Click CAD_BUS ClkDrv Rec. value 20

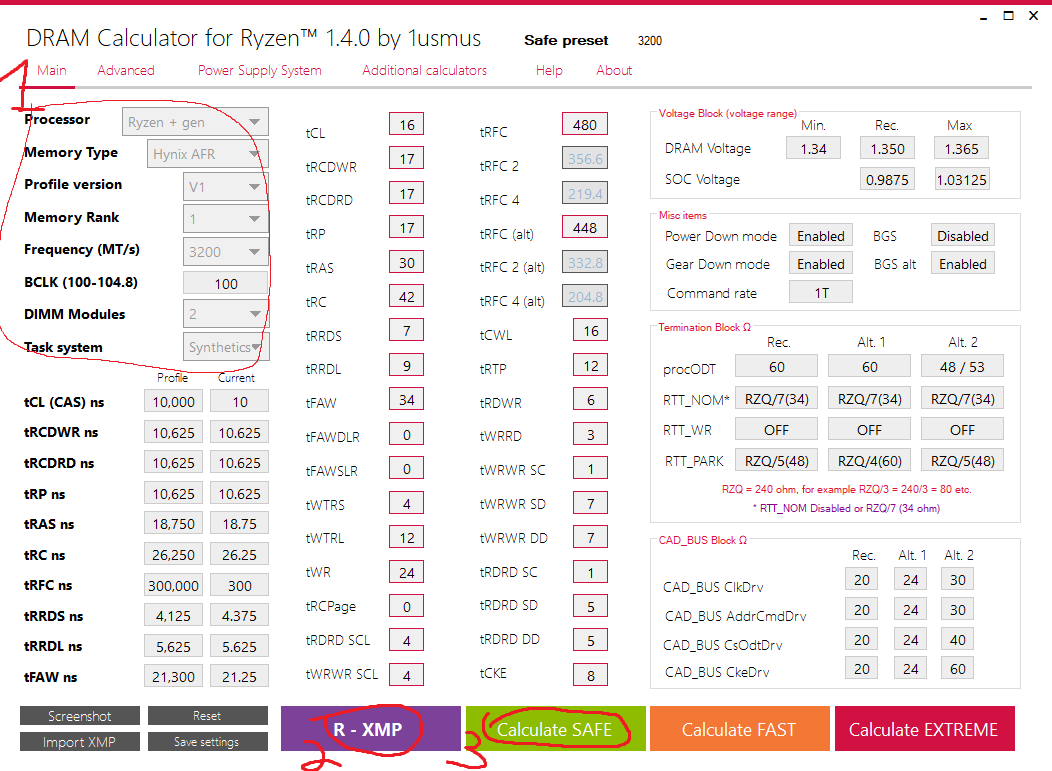861,580
